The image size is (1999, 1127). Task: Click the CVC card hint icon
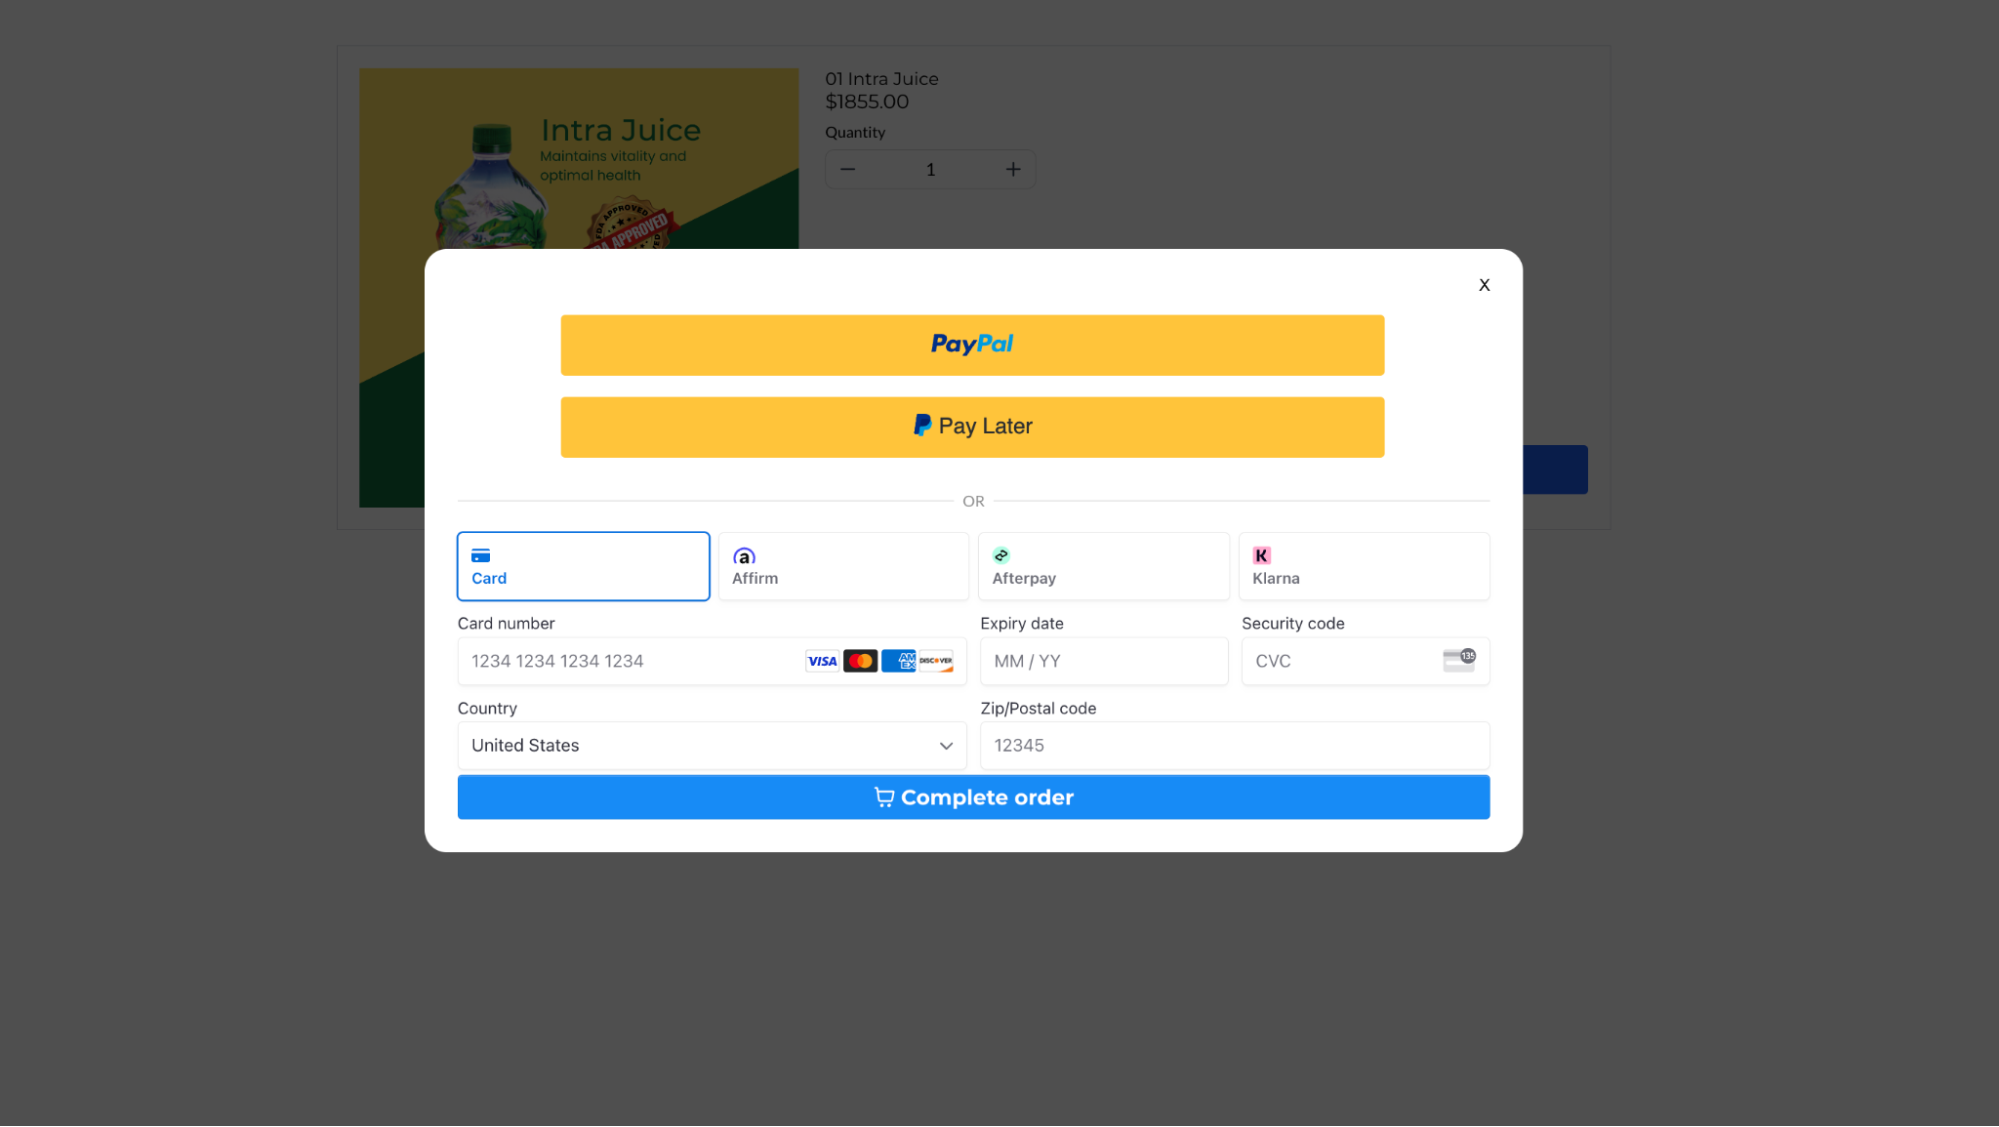[x=1458, y=660]
